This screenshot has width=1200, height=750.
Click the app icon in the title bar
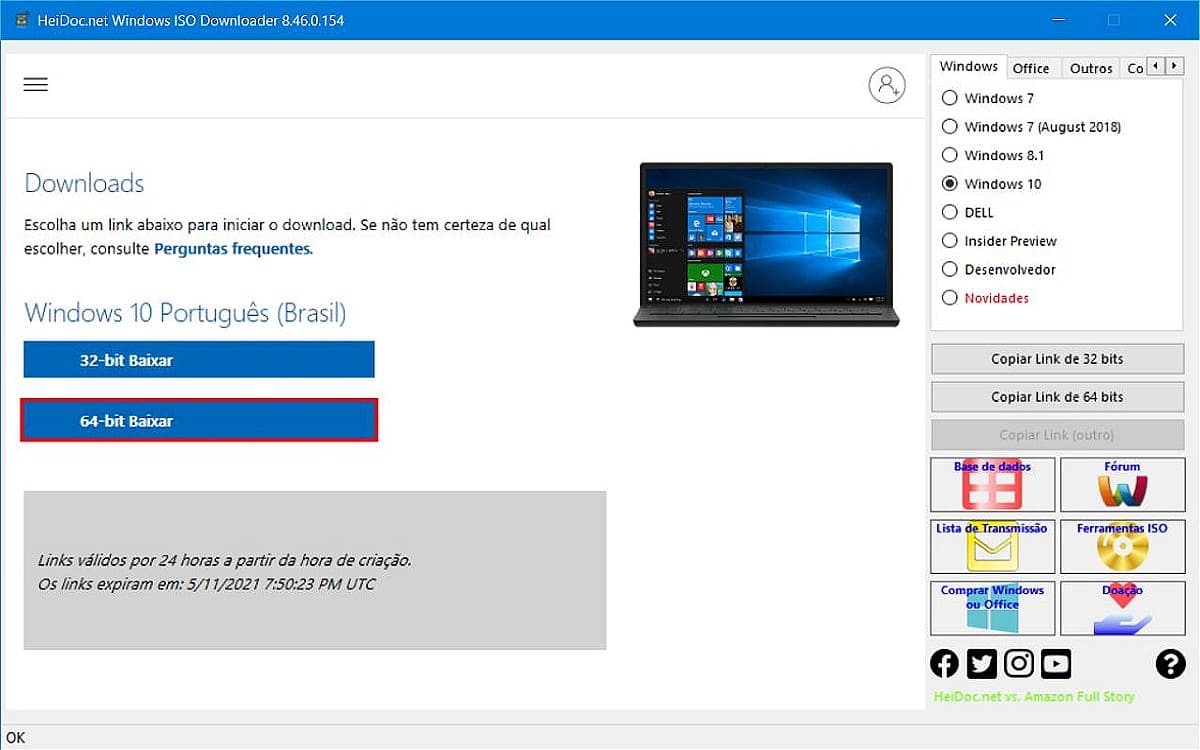click(20, 20)
